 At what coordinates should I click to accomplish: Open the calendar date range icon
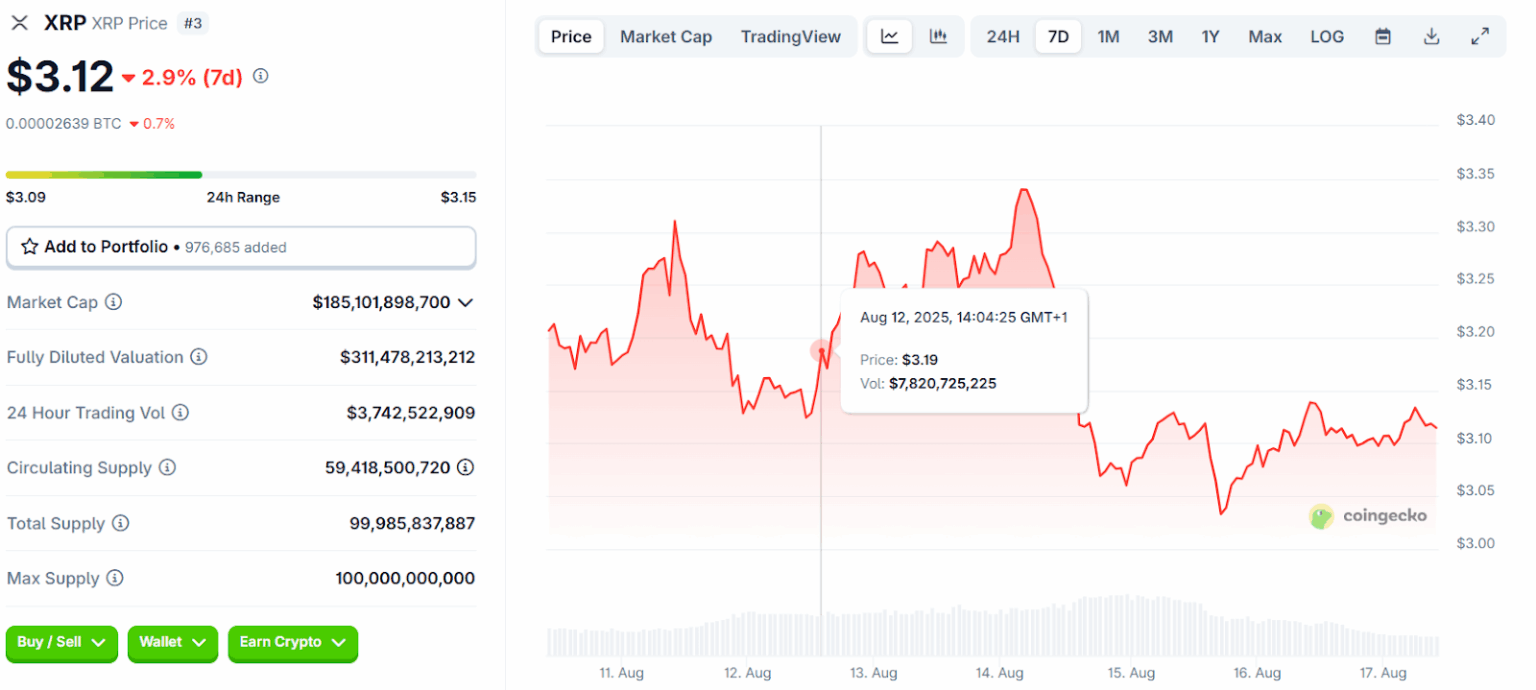click(1382, 35)
